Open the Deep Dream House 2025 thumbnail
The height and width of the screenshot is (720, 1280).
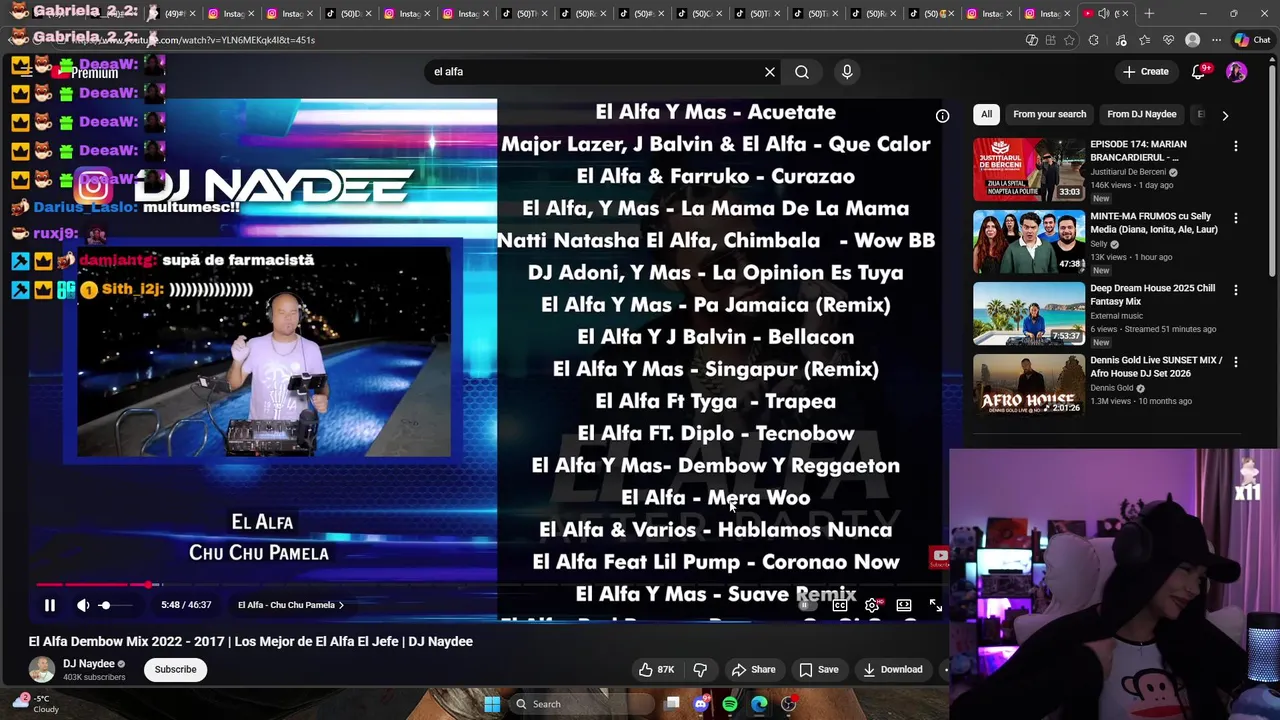pos(1028,313)
